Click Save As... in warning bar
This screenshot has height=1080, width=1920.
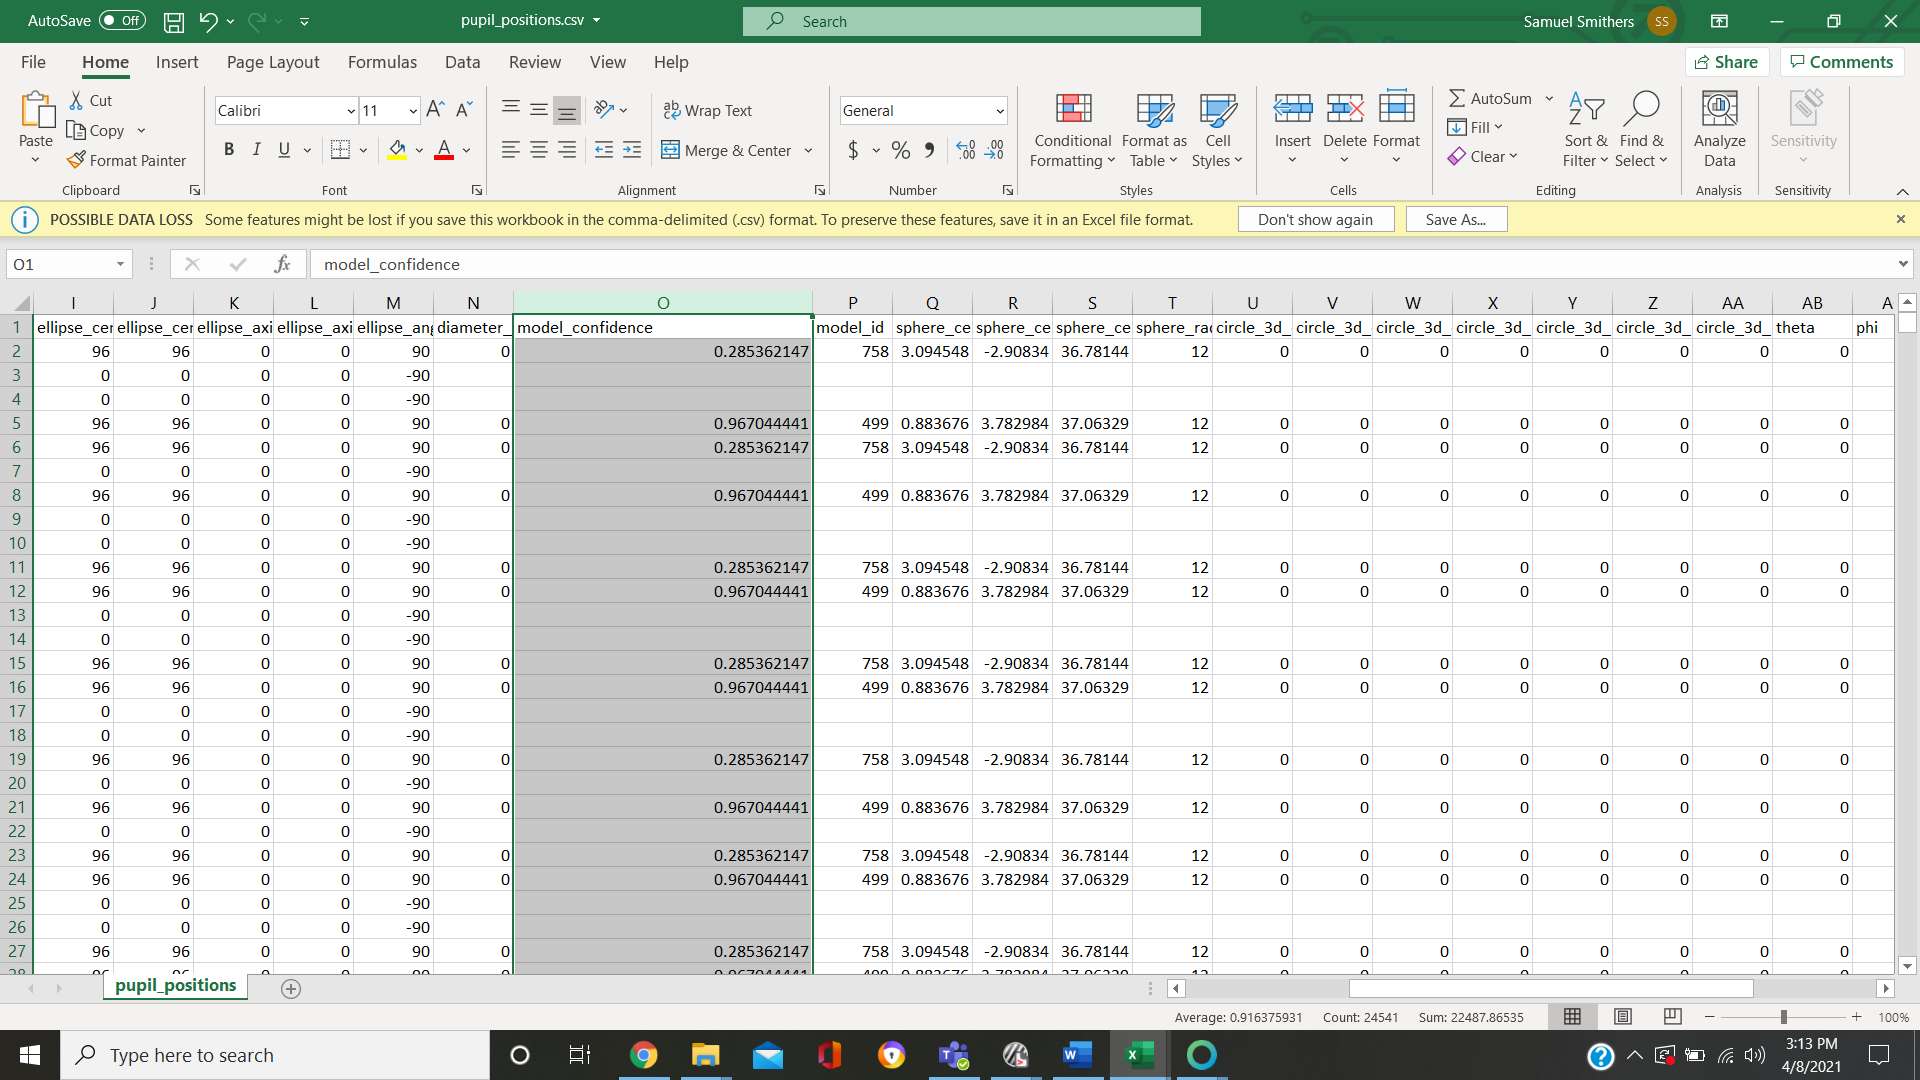1456,220
